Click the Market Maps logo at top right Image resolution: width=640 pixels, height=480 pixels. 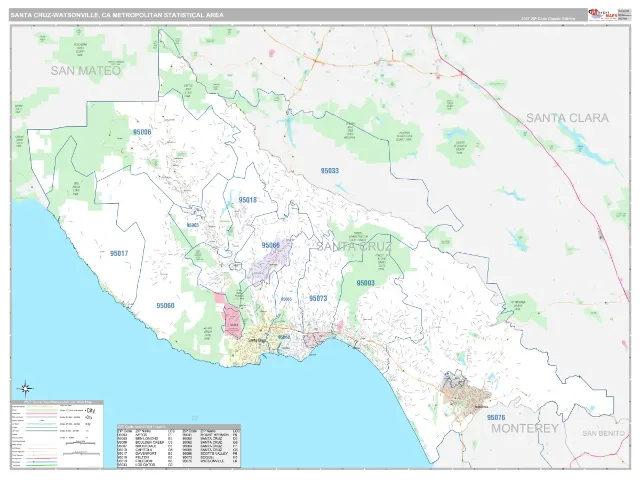tap(602, 15)
